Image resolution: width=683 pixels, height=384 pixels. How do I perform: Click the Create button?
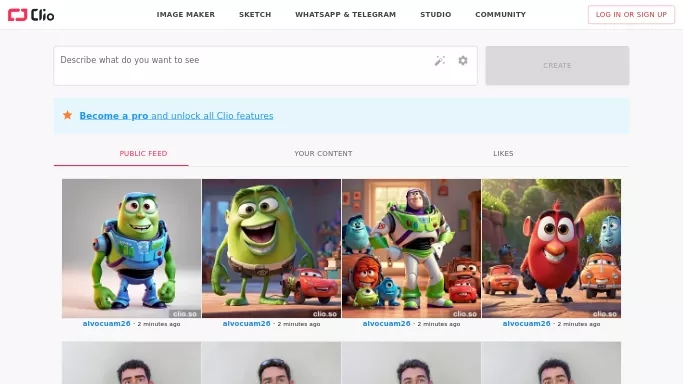click(557, 65)
